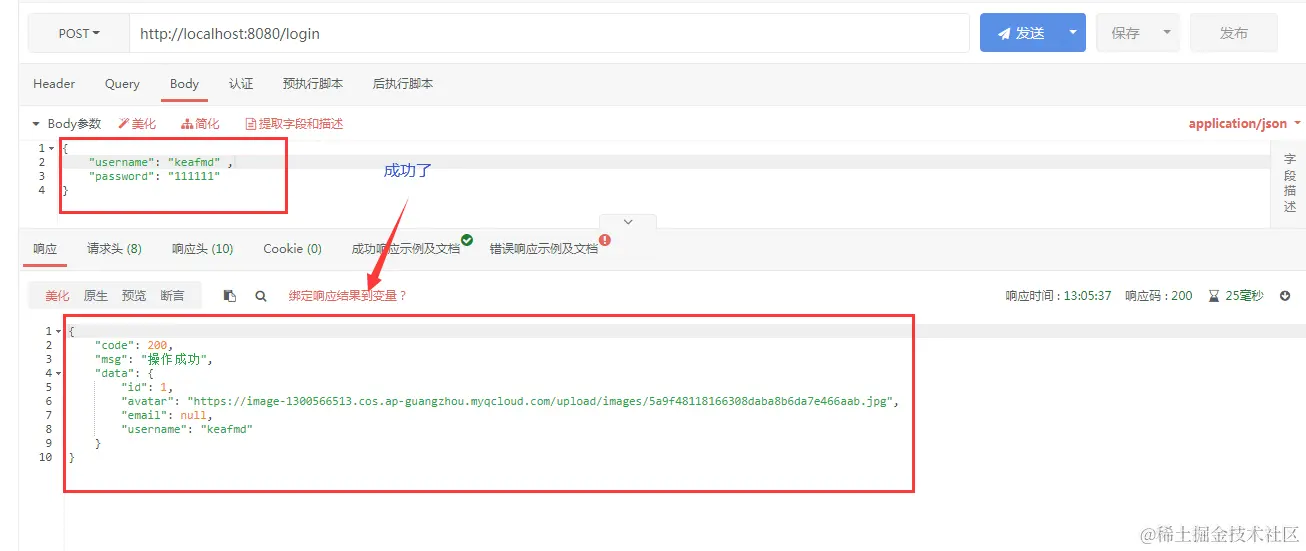
Task: Click the "msg": "操作成功" line
Action: pos(154,359)
